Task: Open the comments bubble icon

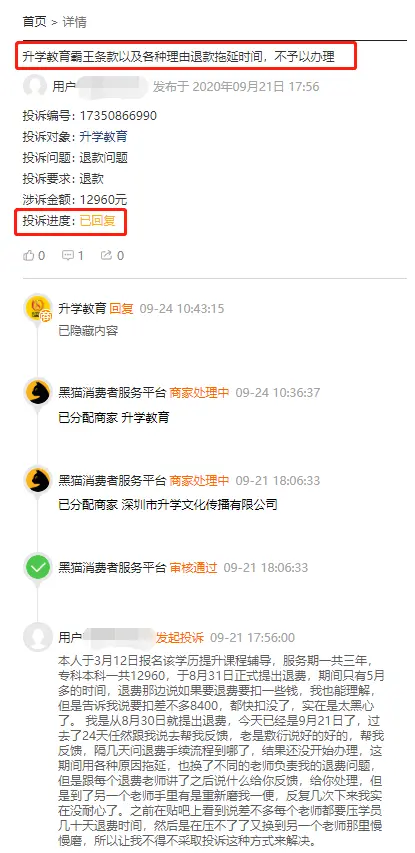Action: 67,255
